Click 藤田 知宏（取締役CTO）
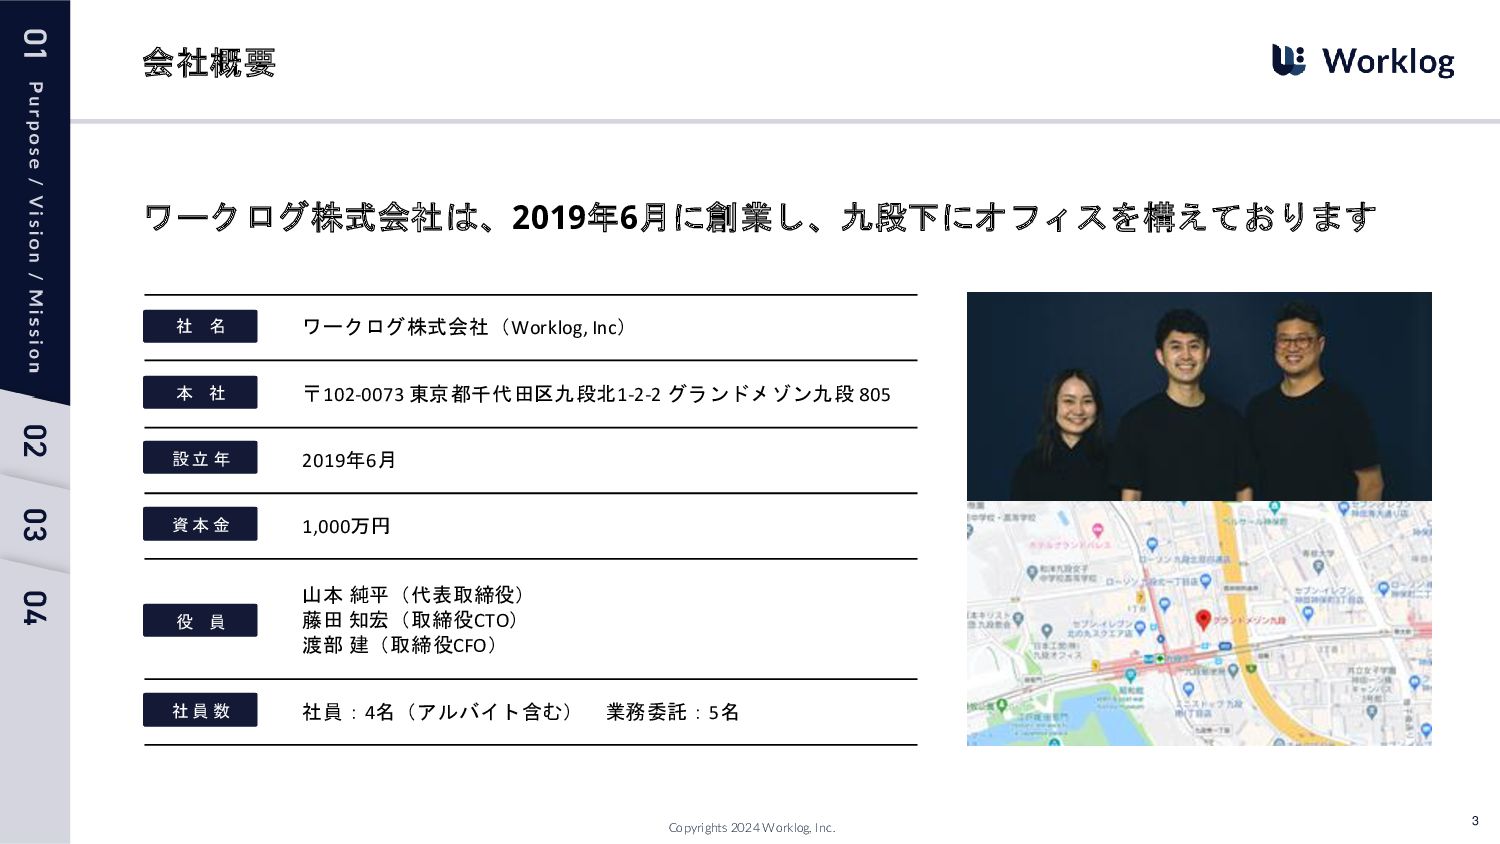This screenshot has height=844, width=1500. 410,620
